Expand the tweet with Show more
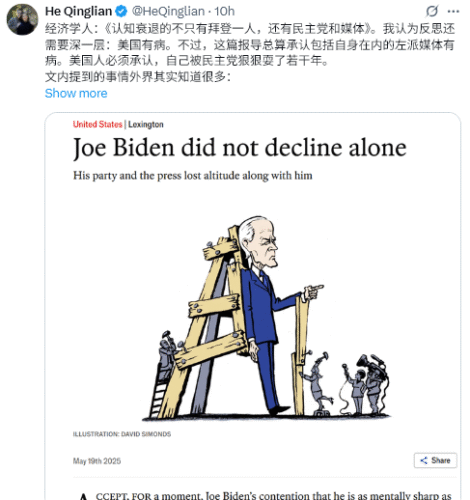470x500 pixels. point(76,93)
